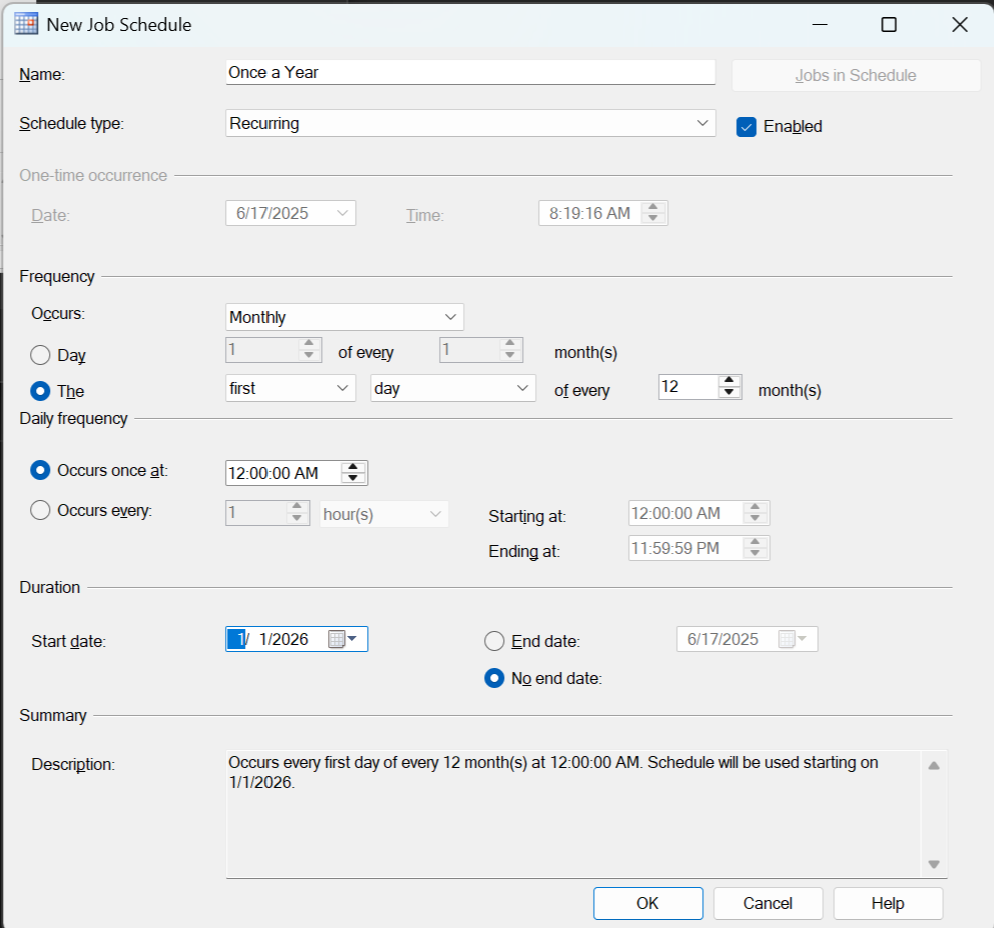Open the Help button

click(x=887, y=903)
